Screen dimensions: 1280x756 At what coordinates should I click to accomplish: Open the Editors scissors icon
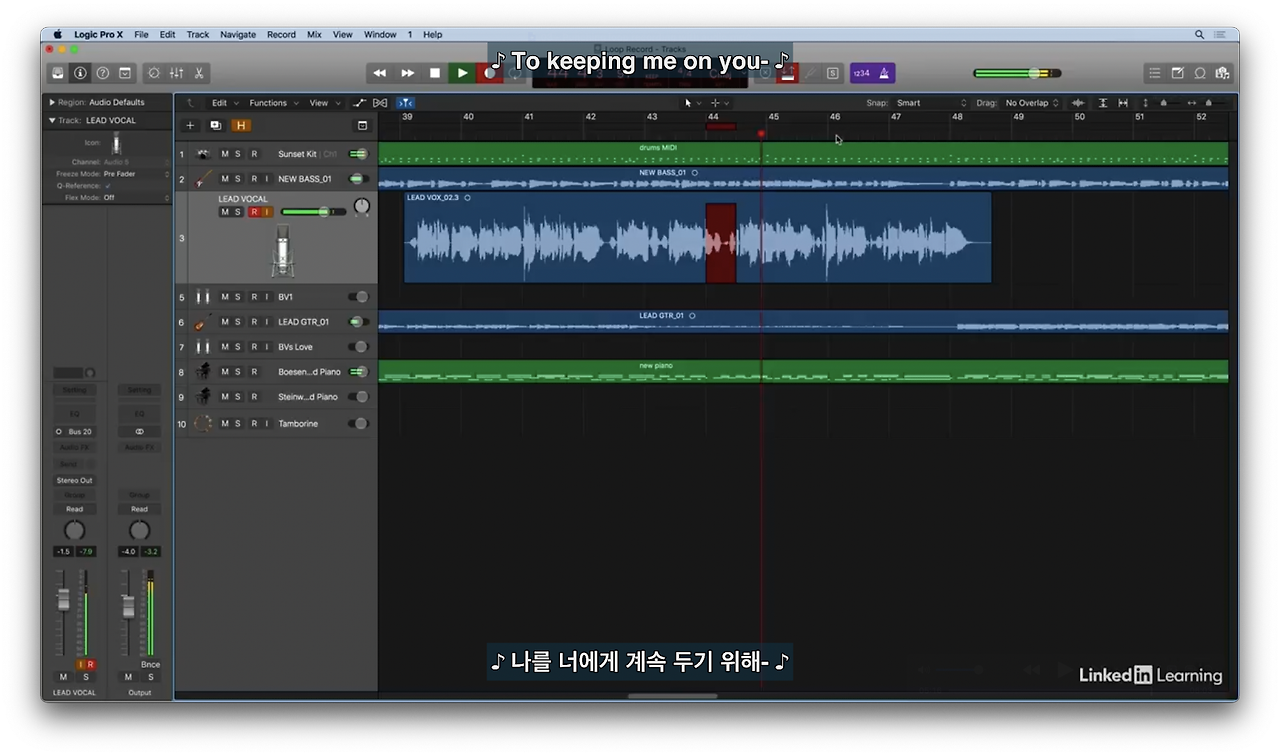pyautogui.click(x=199, y=73)
